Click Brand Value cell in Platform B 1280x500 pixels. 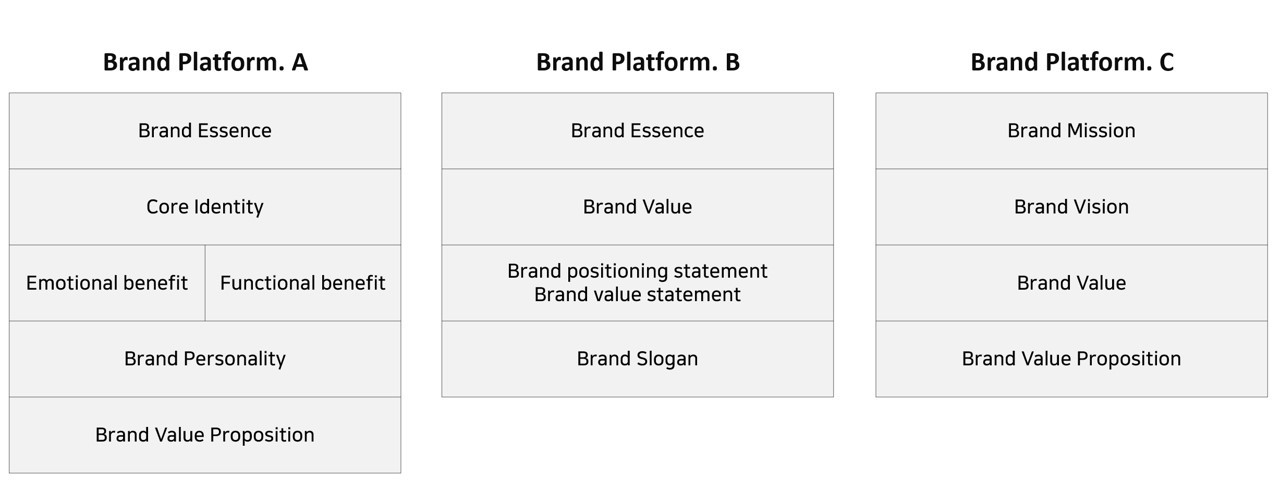pyautogui.click(x=638, y=207)
